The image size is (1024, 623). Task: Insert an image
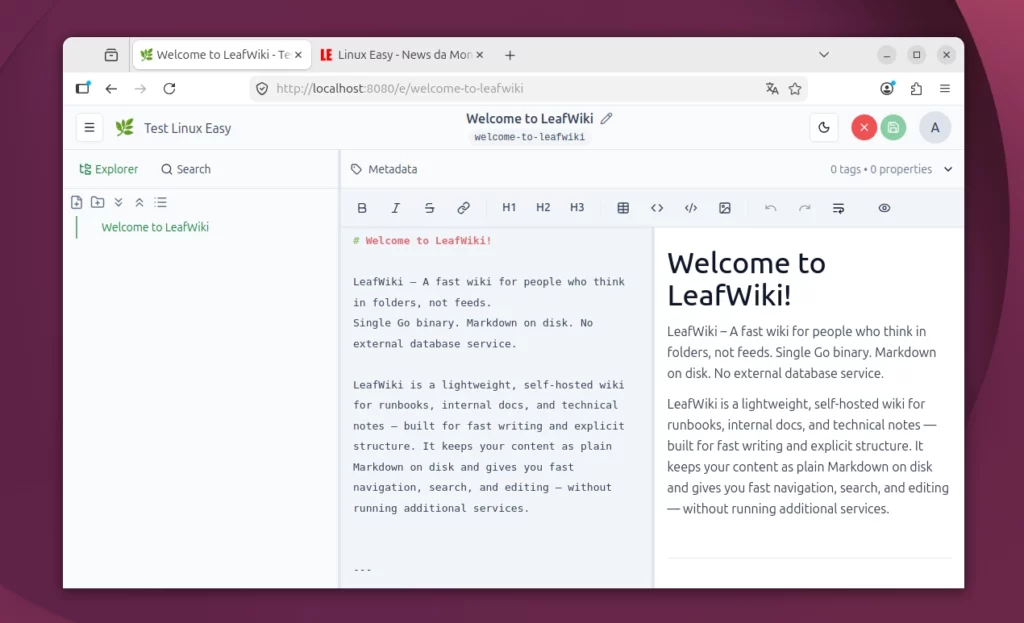[725, 208]
